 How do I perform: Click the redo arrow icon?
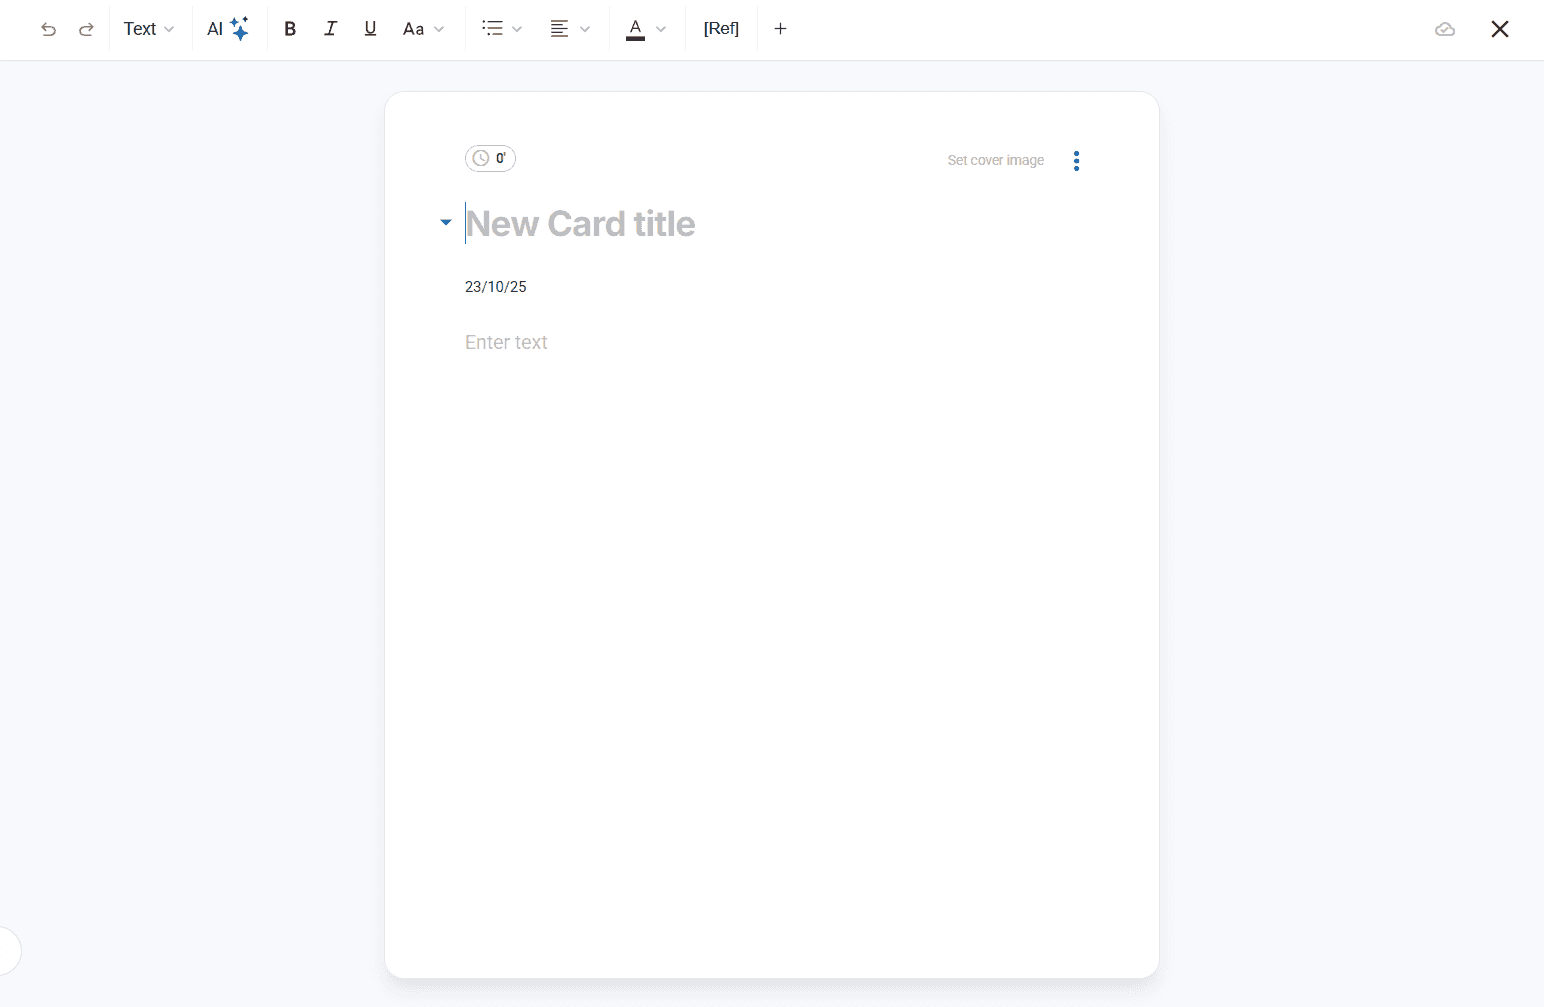(87, 29)
